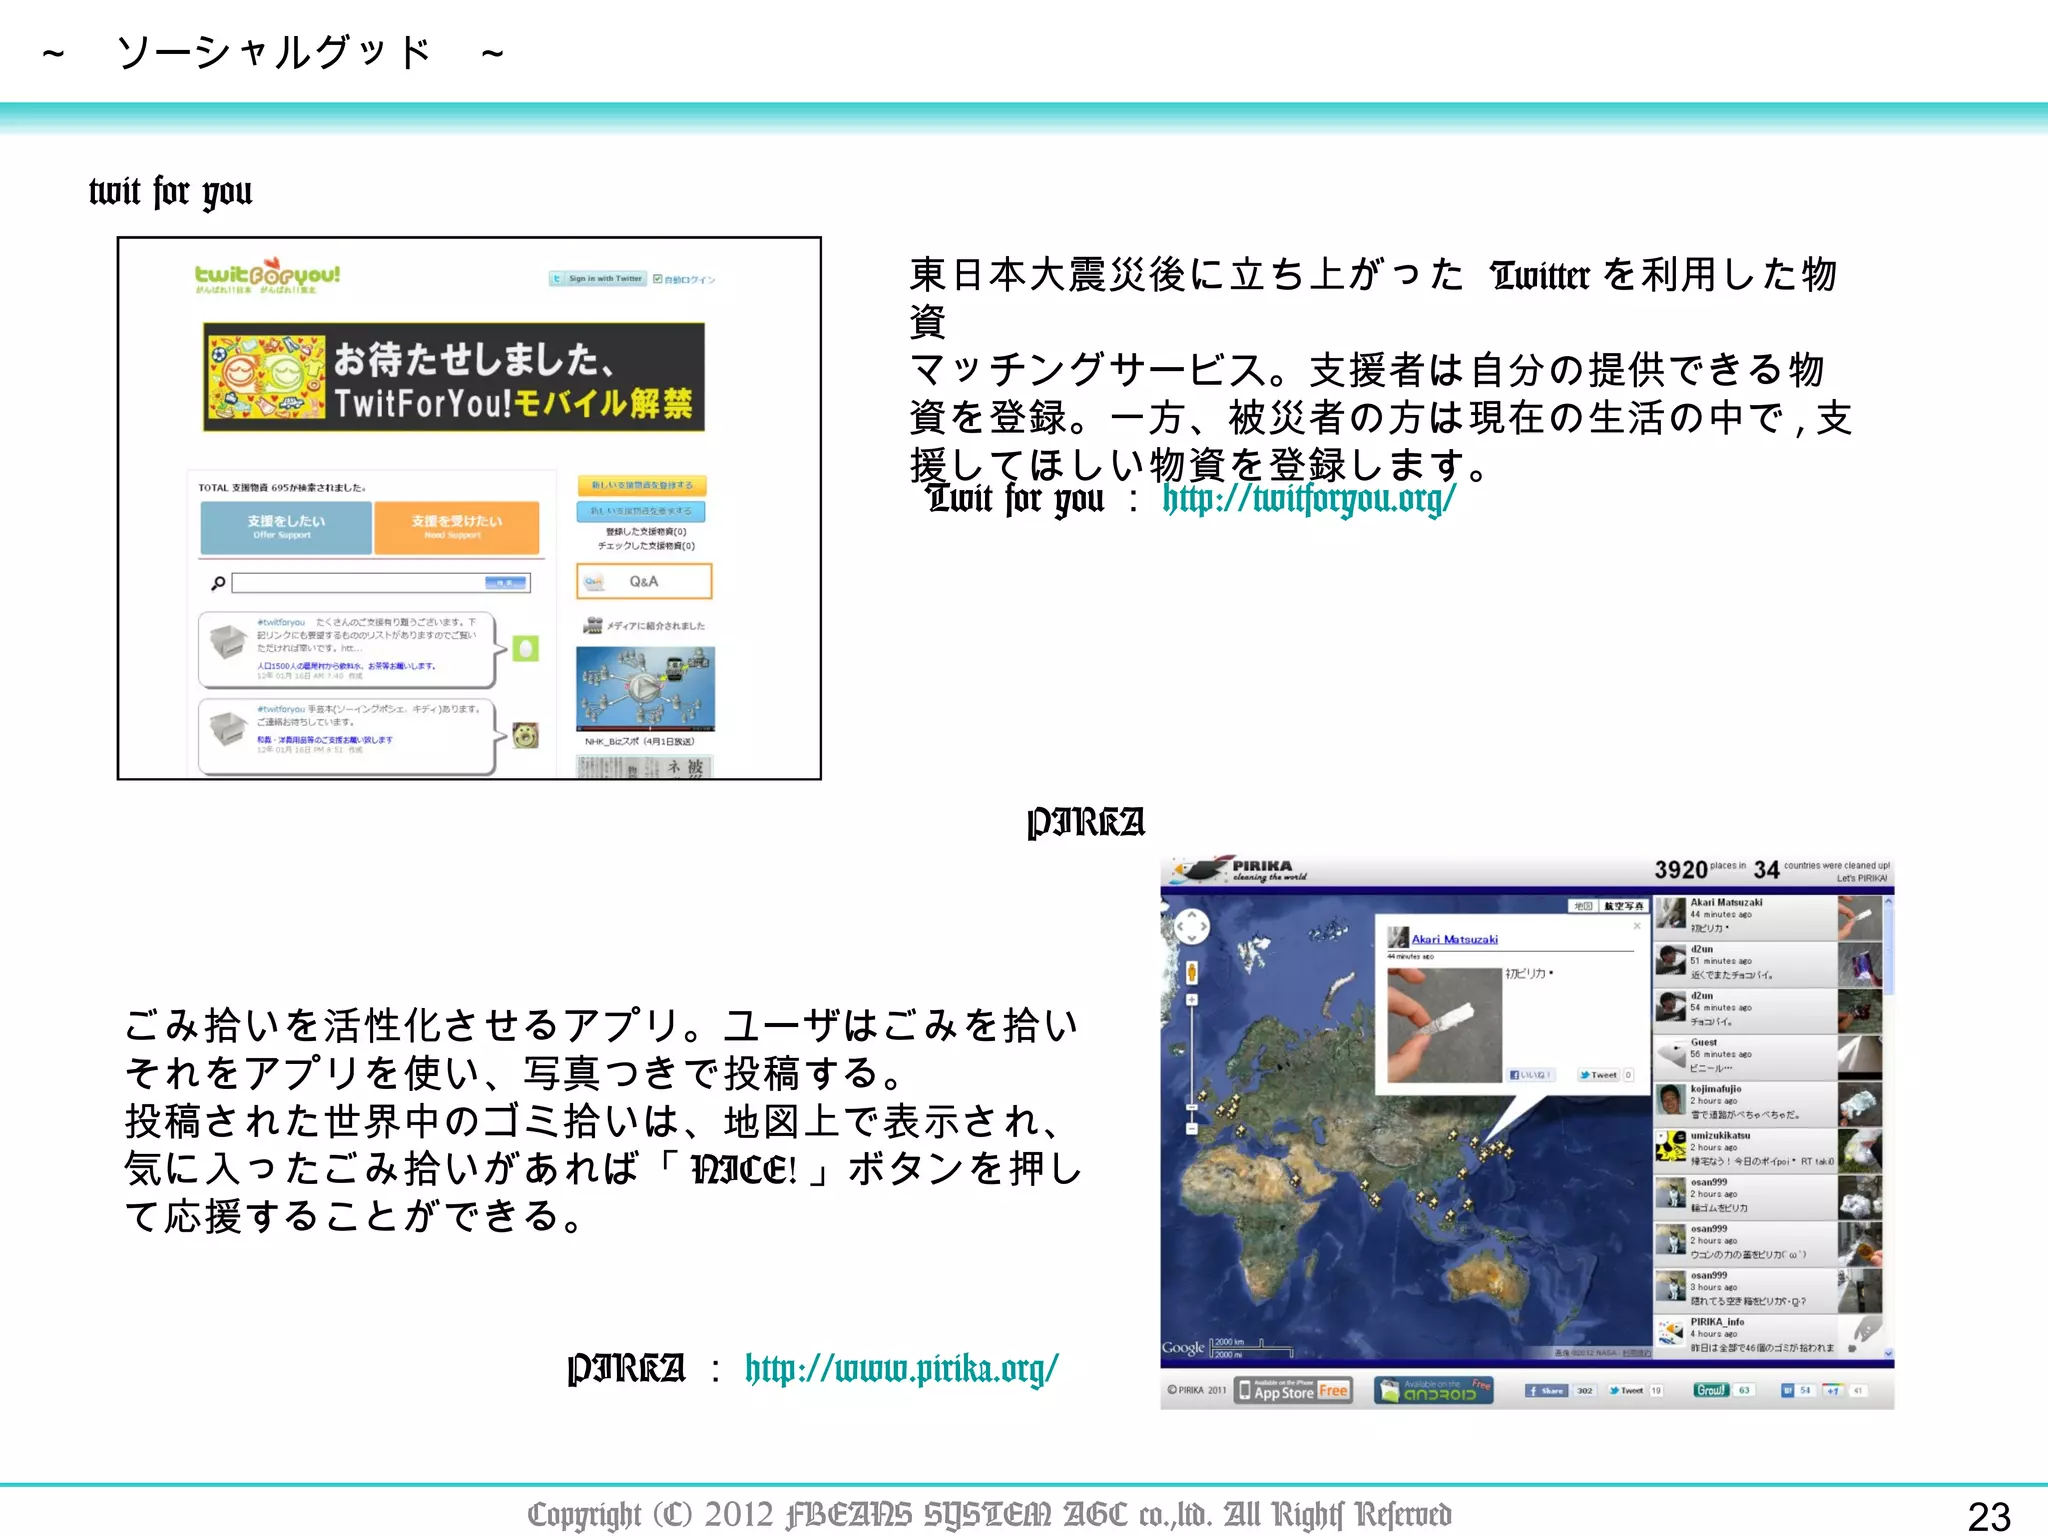Select the Need Support tab

pos(456,527)
